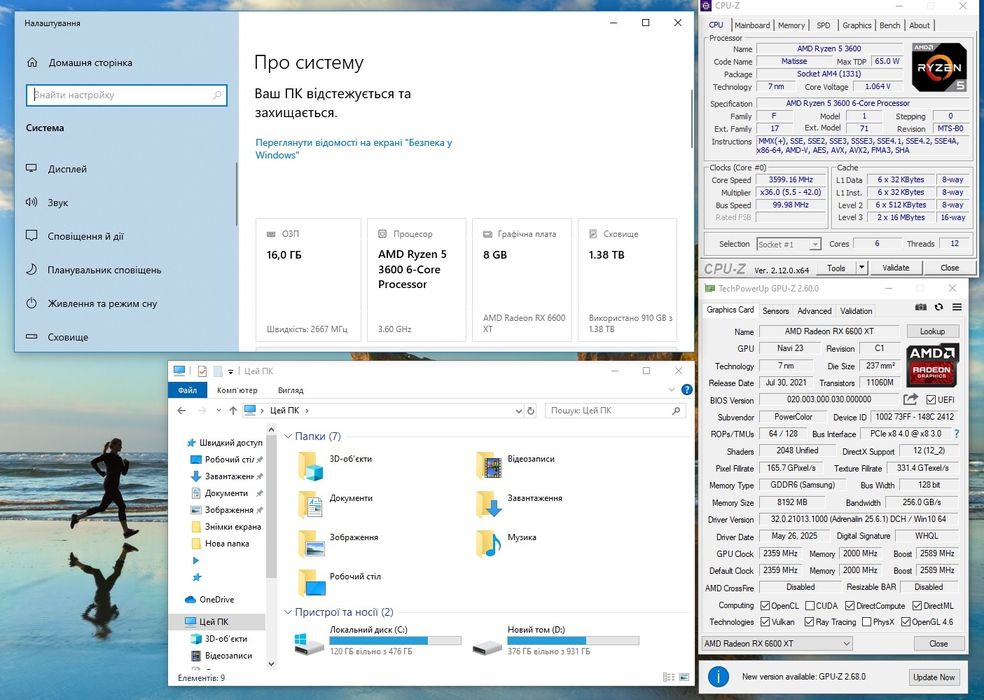The image size is (984, 700).
Task: Select Дисплей in Settings sidebar
Action: pos(67,169)
